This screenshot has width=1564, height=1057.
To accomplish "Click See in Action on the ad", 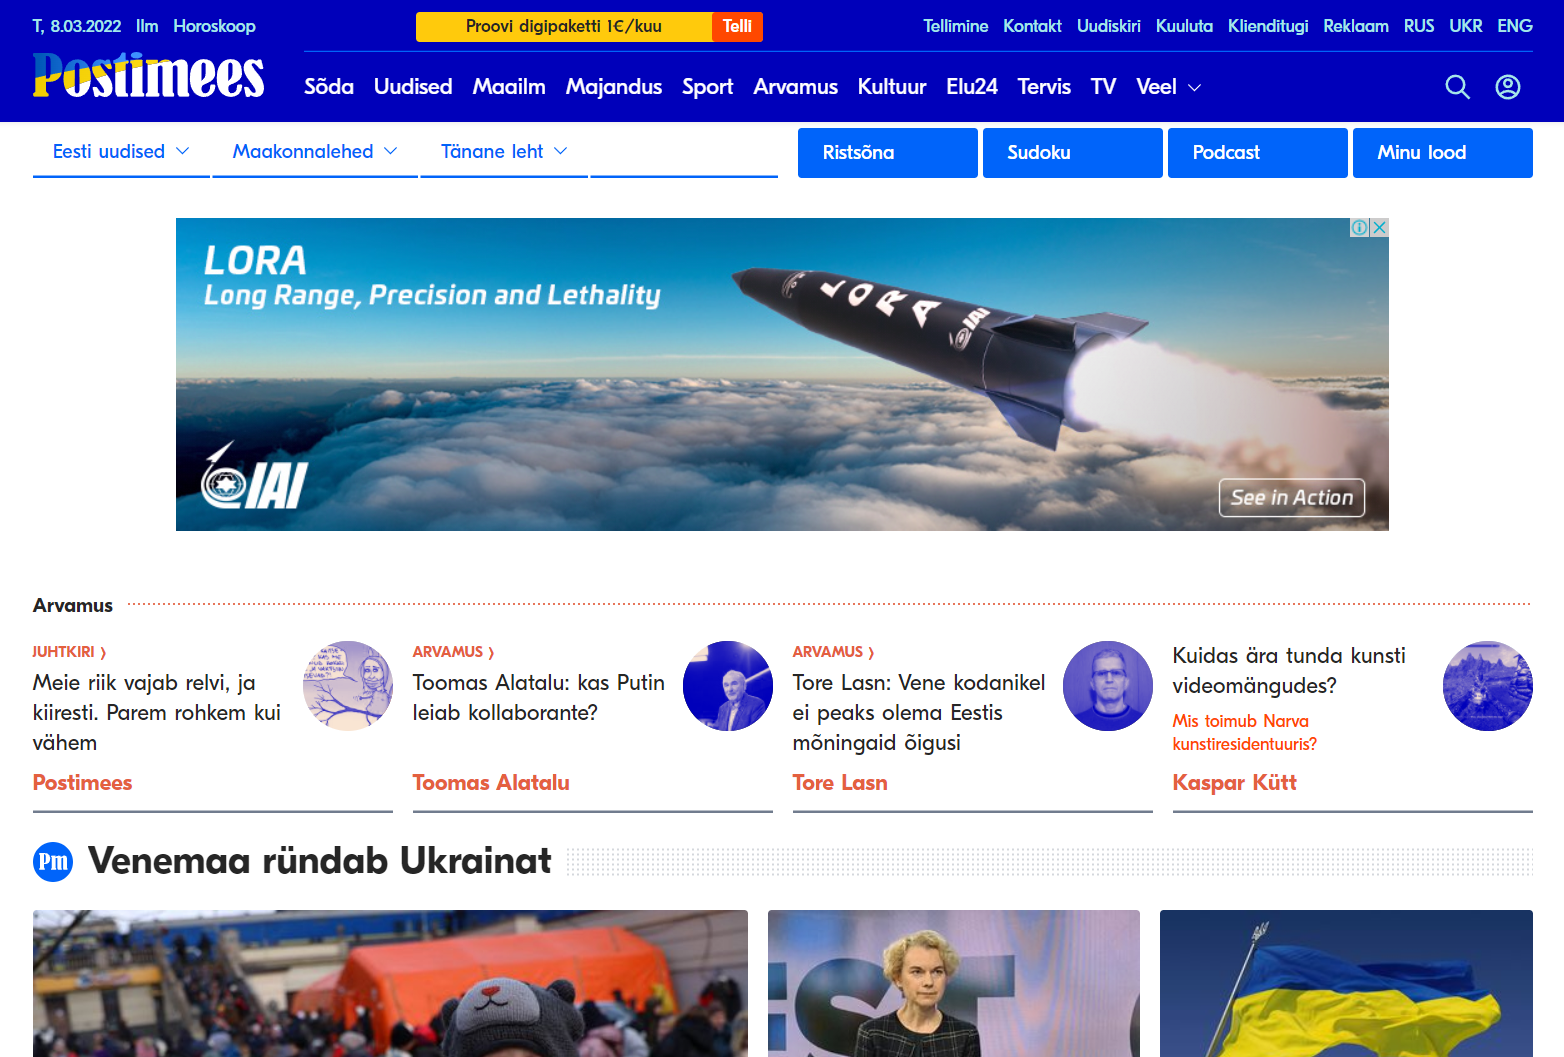I will (1291, 498).
